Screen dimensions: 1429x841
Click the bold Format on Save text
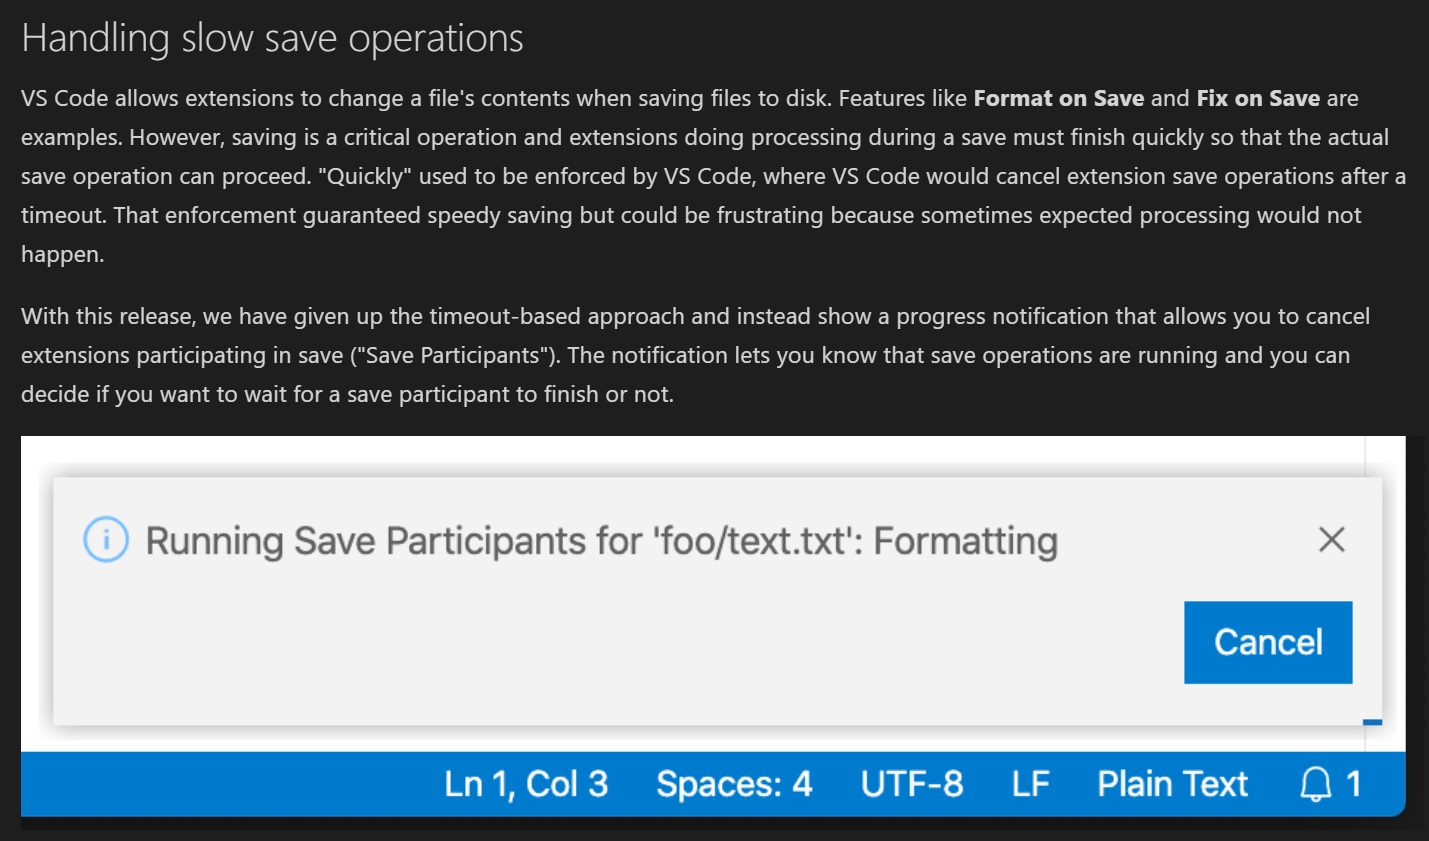[x=1059, y=98]
